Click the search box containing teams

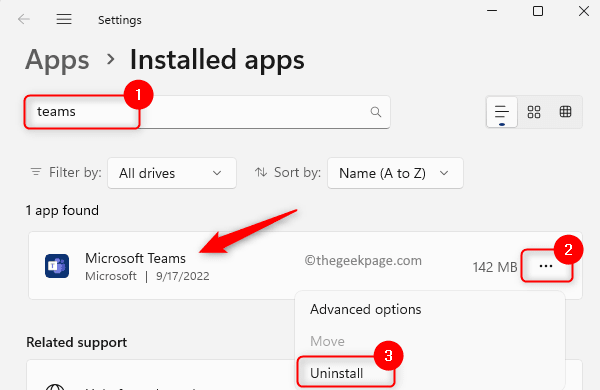click(207, 112)
